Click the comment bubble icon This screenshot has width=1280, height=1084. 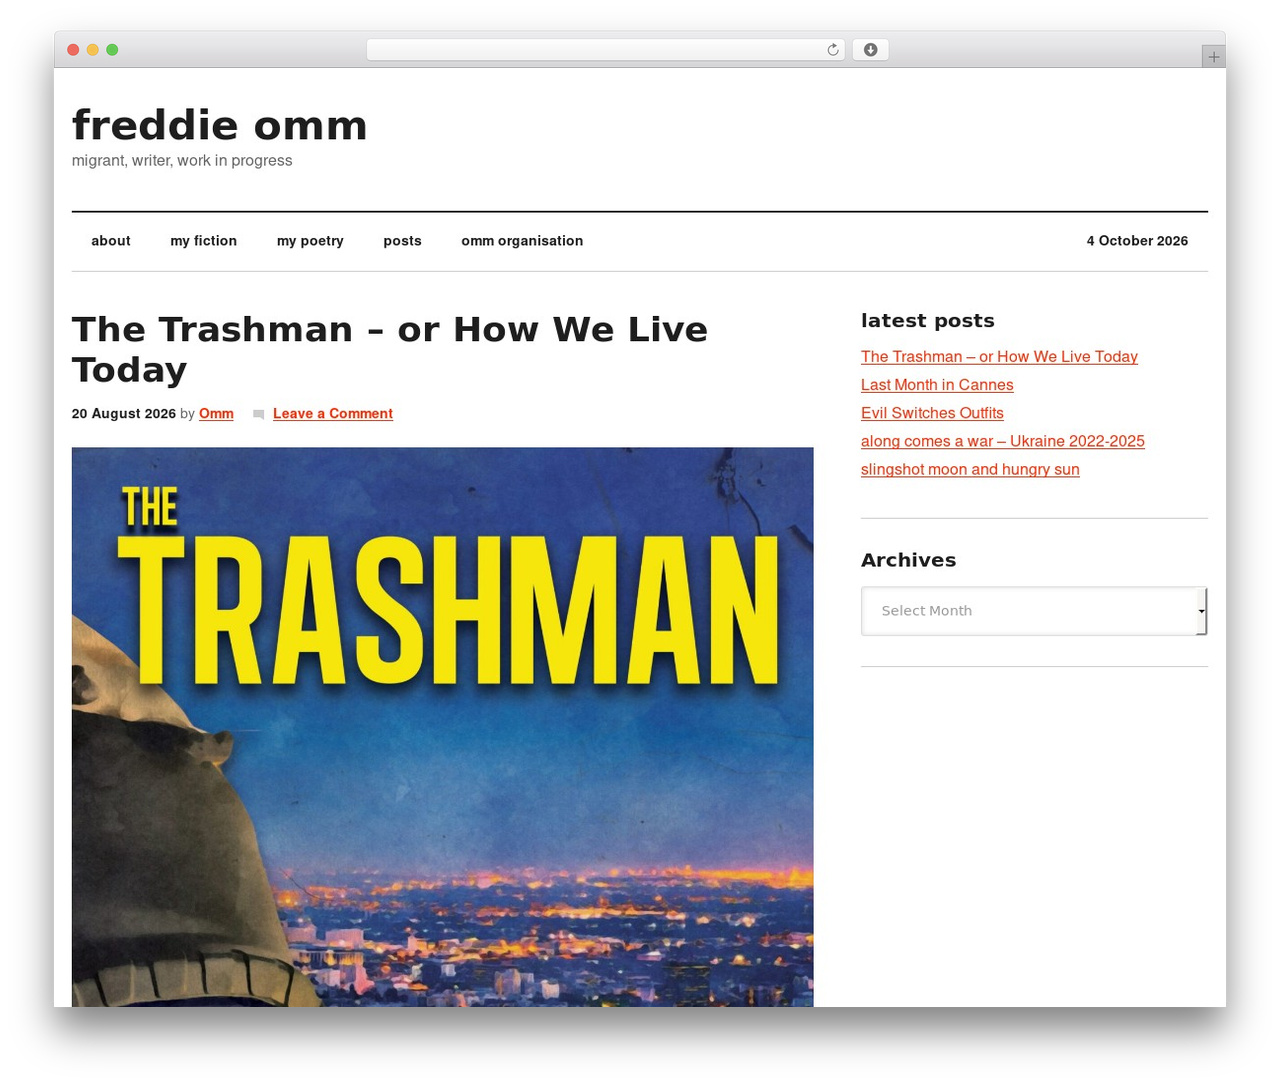point(258,414)
